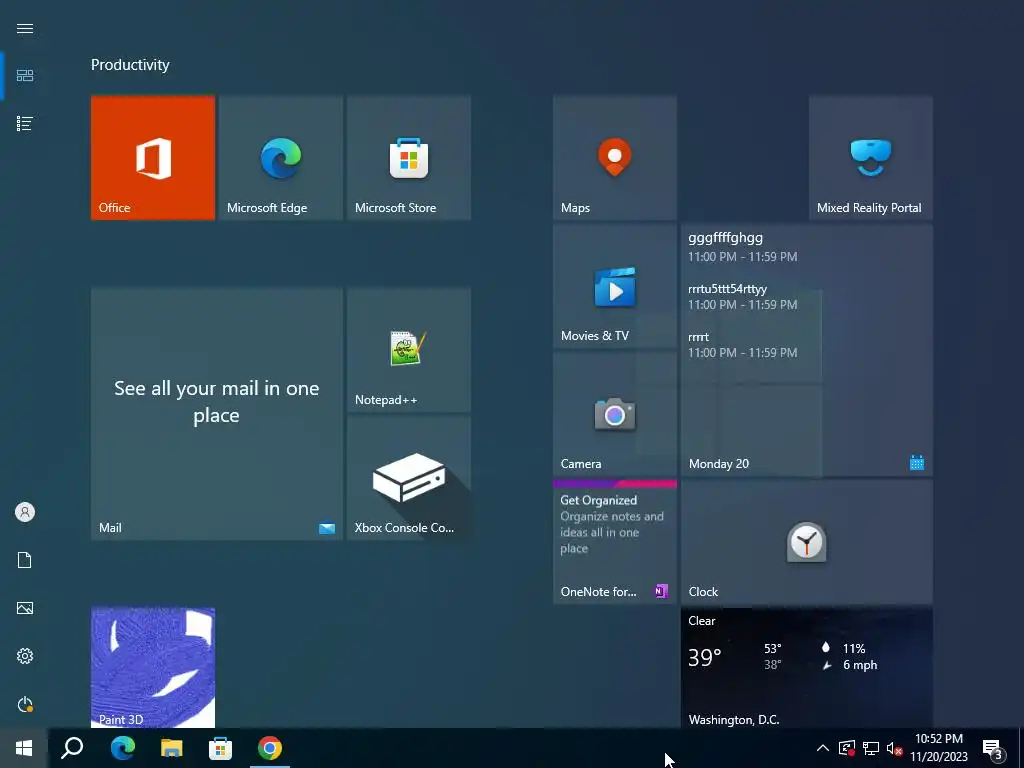Open the network status tray icon
1024x768 pixels.
click(x=871, y=748)
